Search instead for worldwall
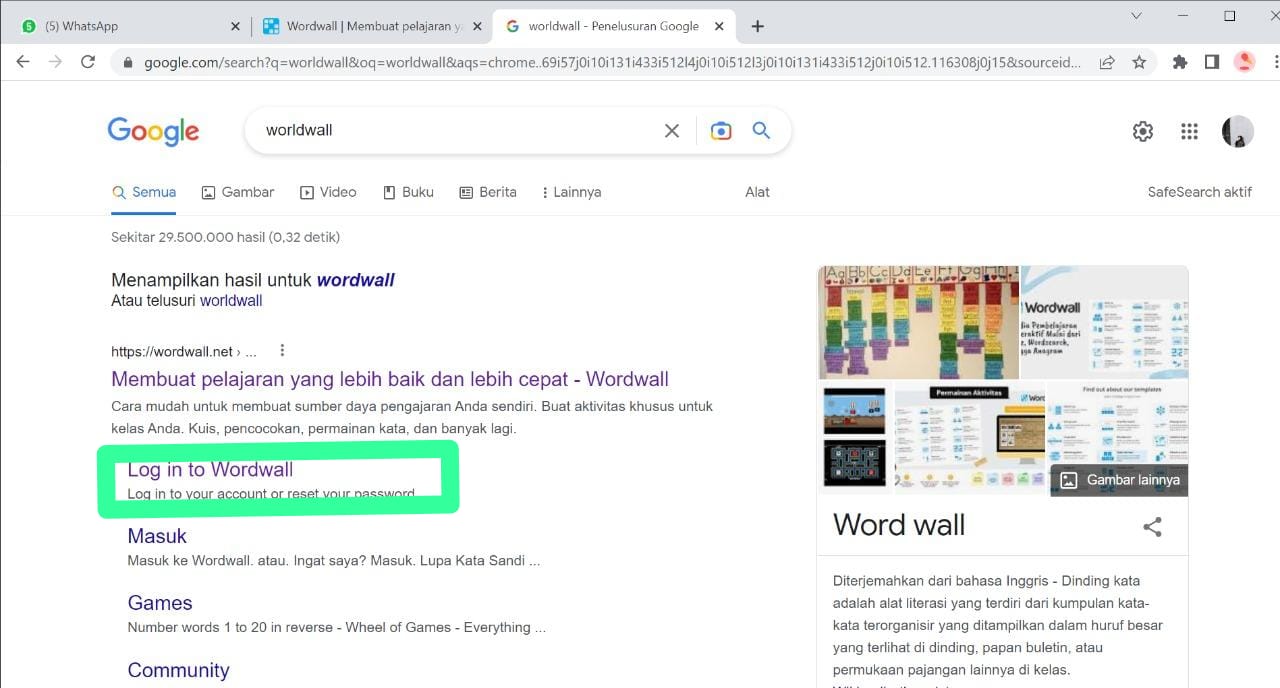1280x688 pixels. tap(231, 301)
